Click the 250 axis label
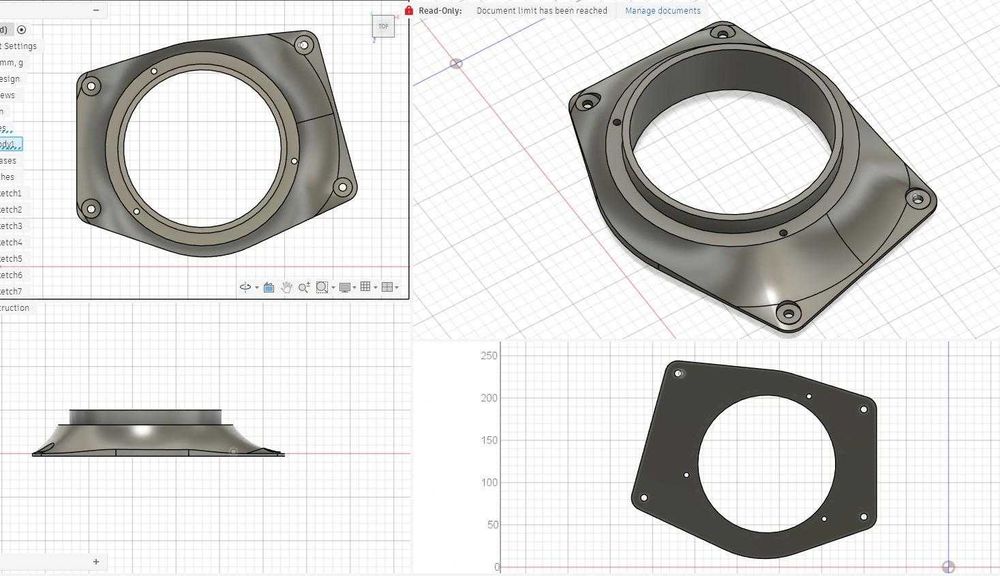 coord(489,355)
